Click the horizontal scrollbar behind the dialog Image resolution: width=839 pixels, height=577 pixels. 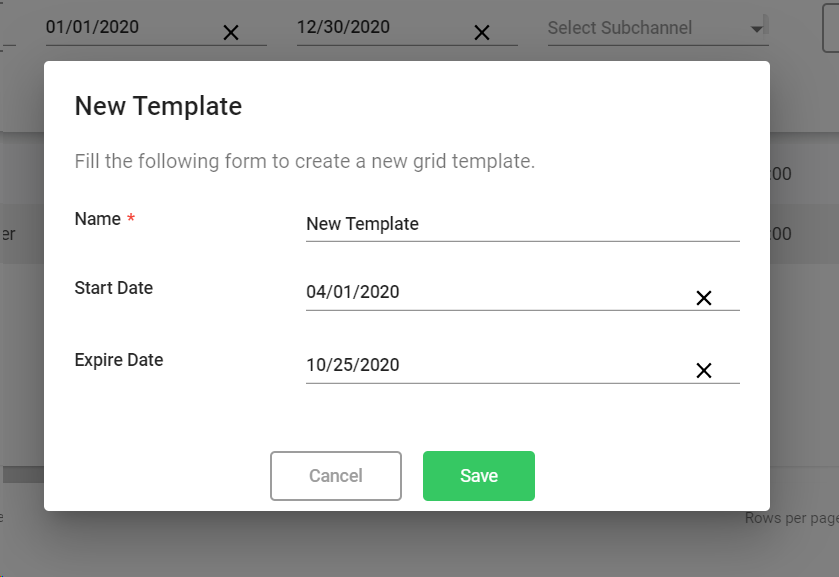pos(24,475)
